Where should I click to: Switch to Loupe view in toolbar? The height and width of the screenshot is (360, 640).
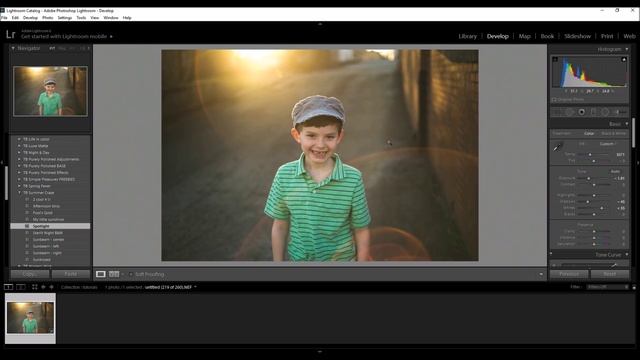100,274
